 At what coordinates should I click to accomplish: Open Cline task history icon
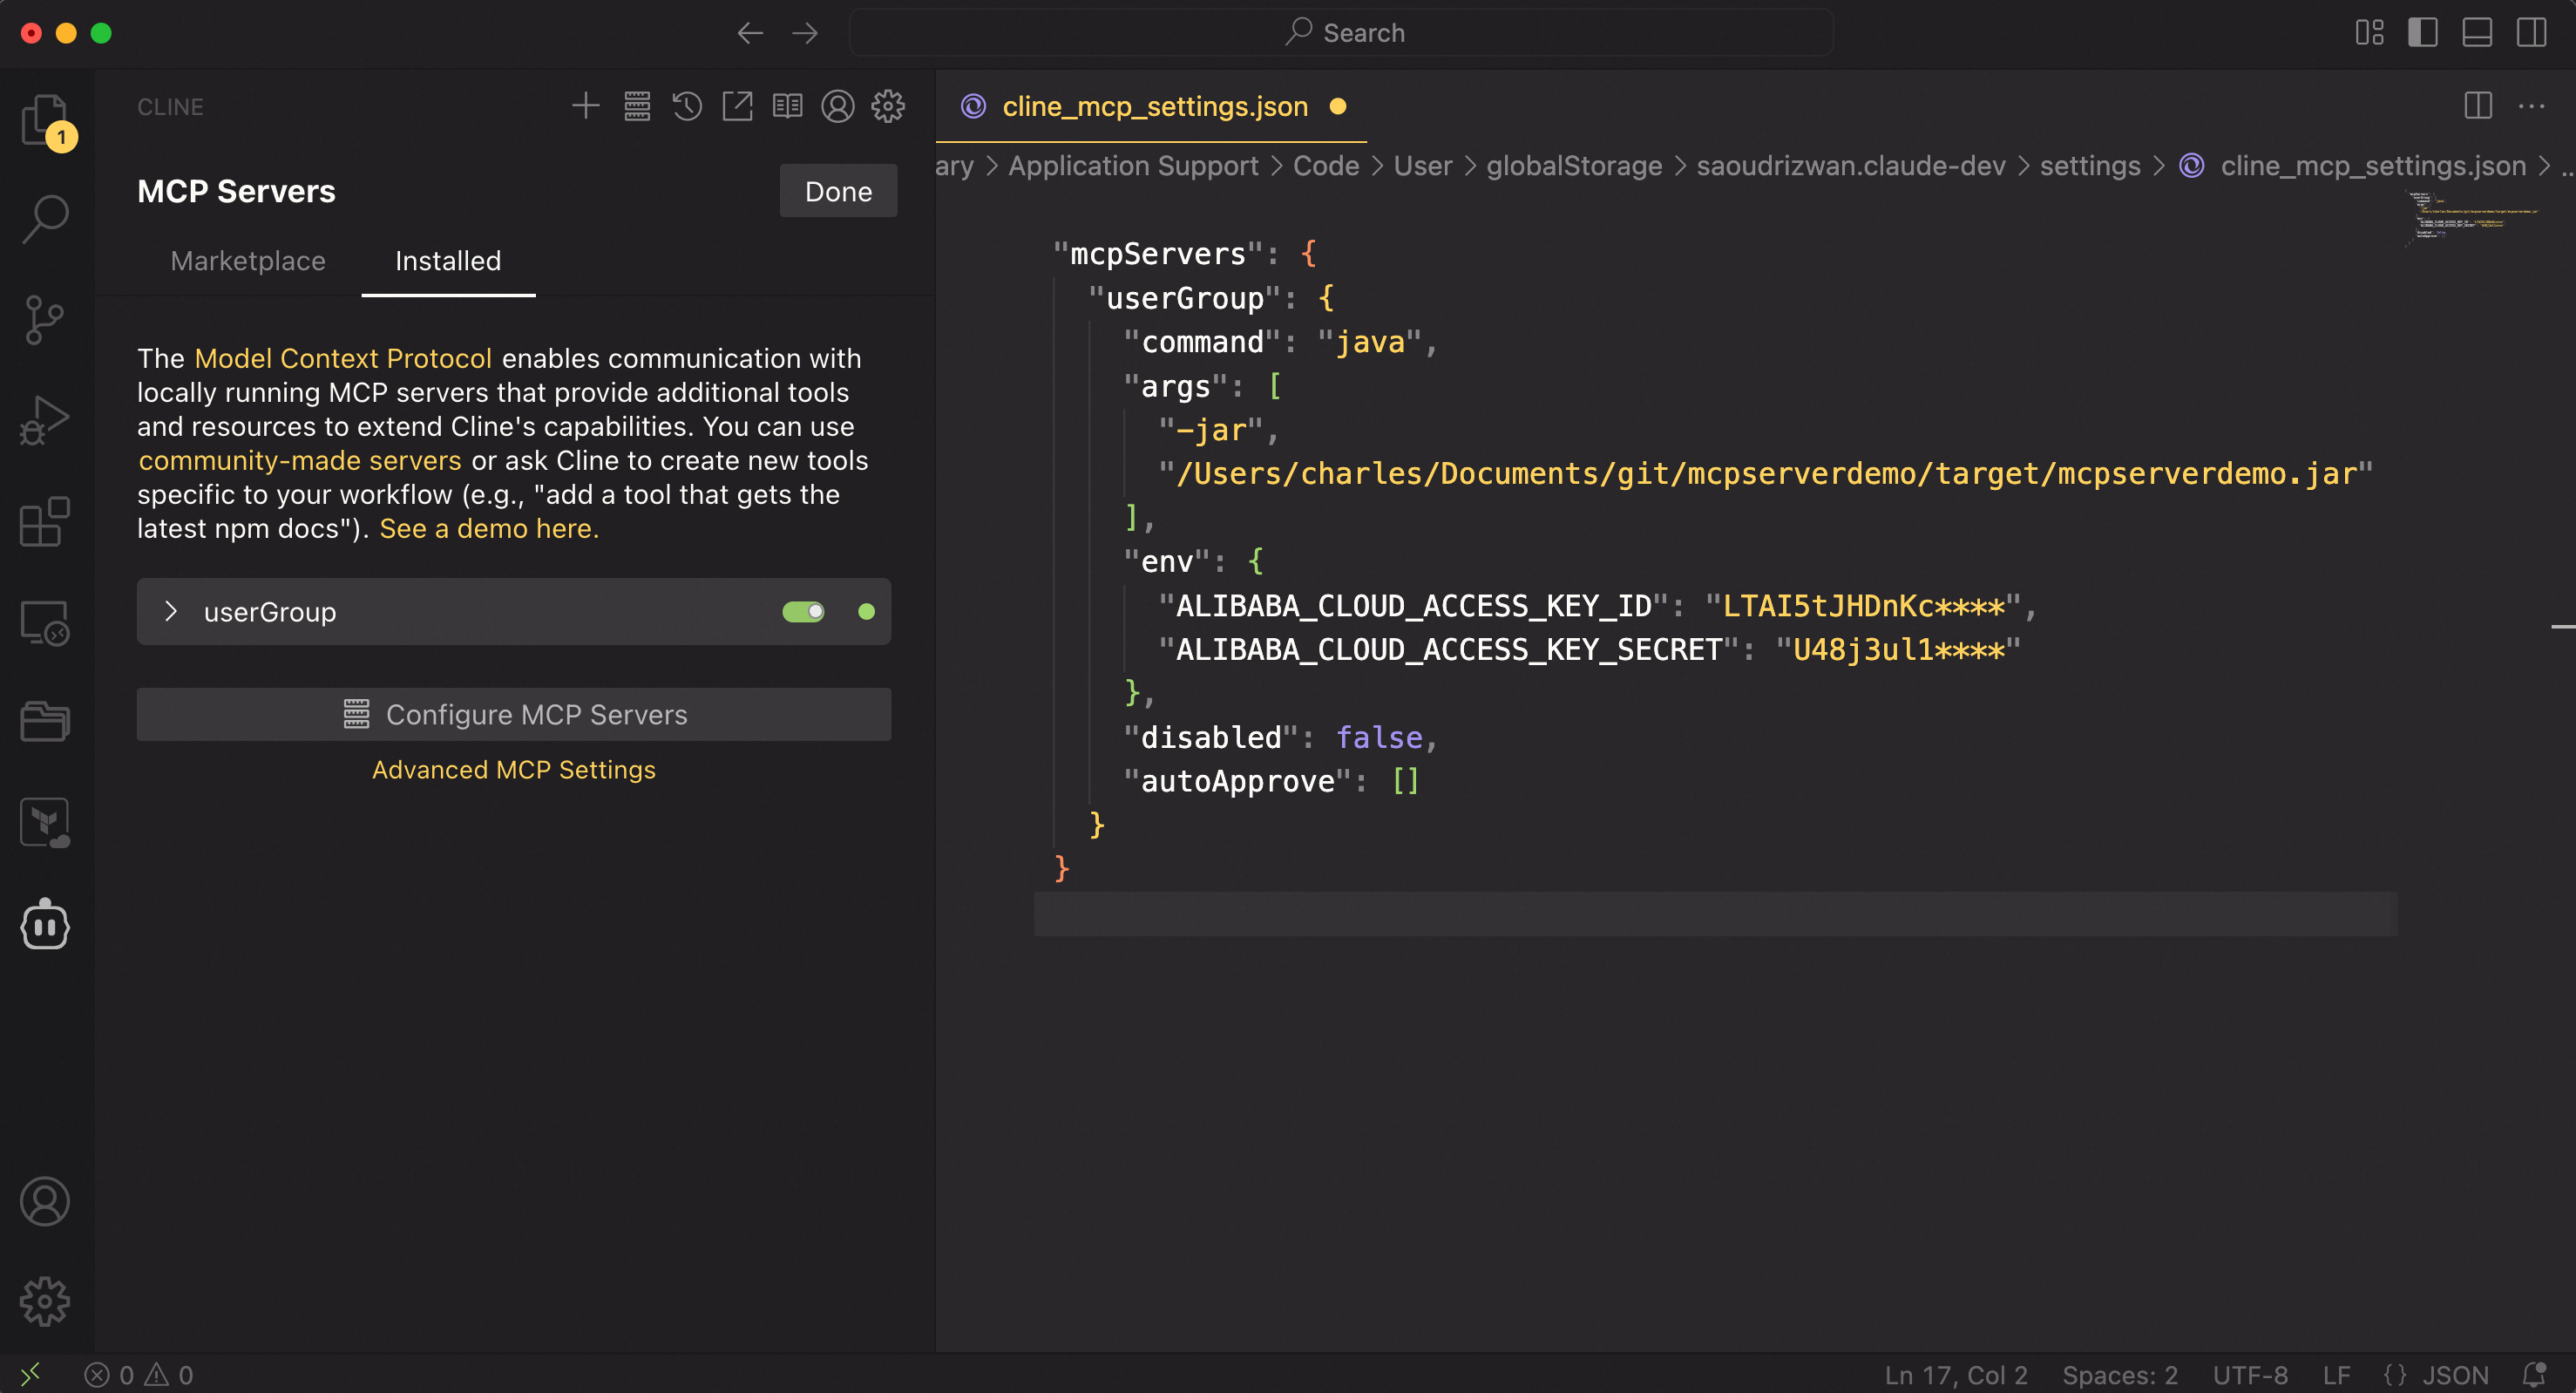[687, 106]
